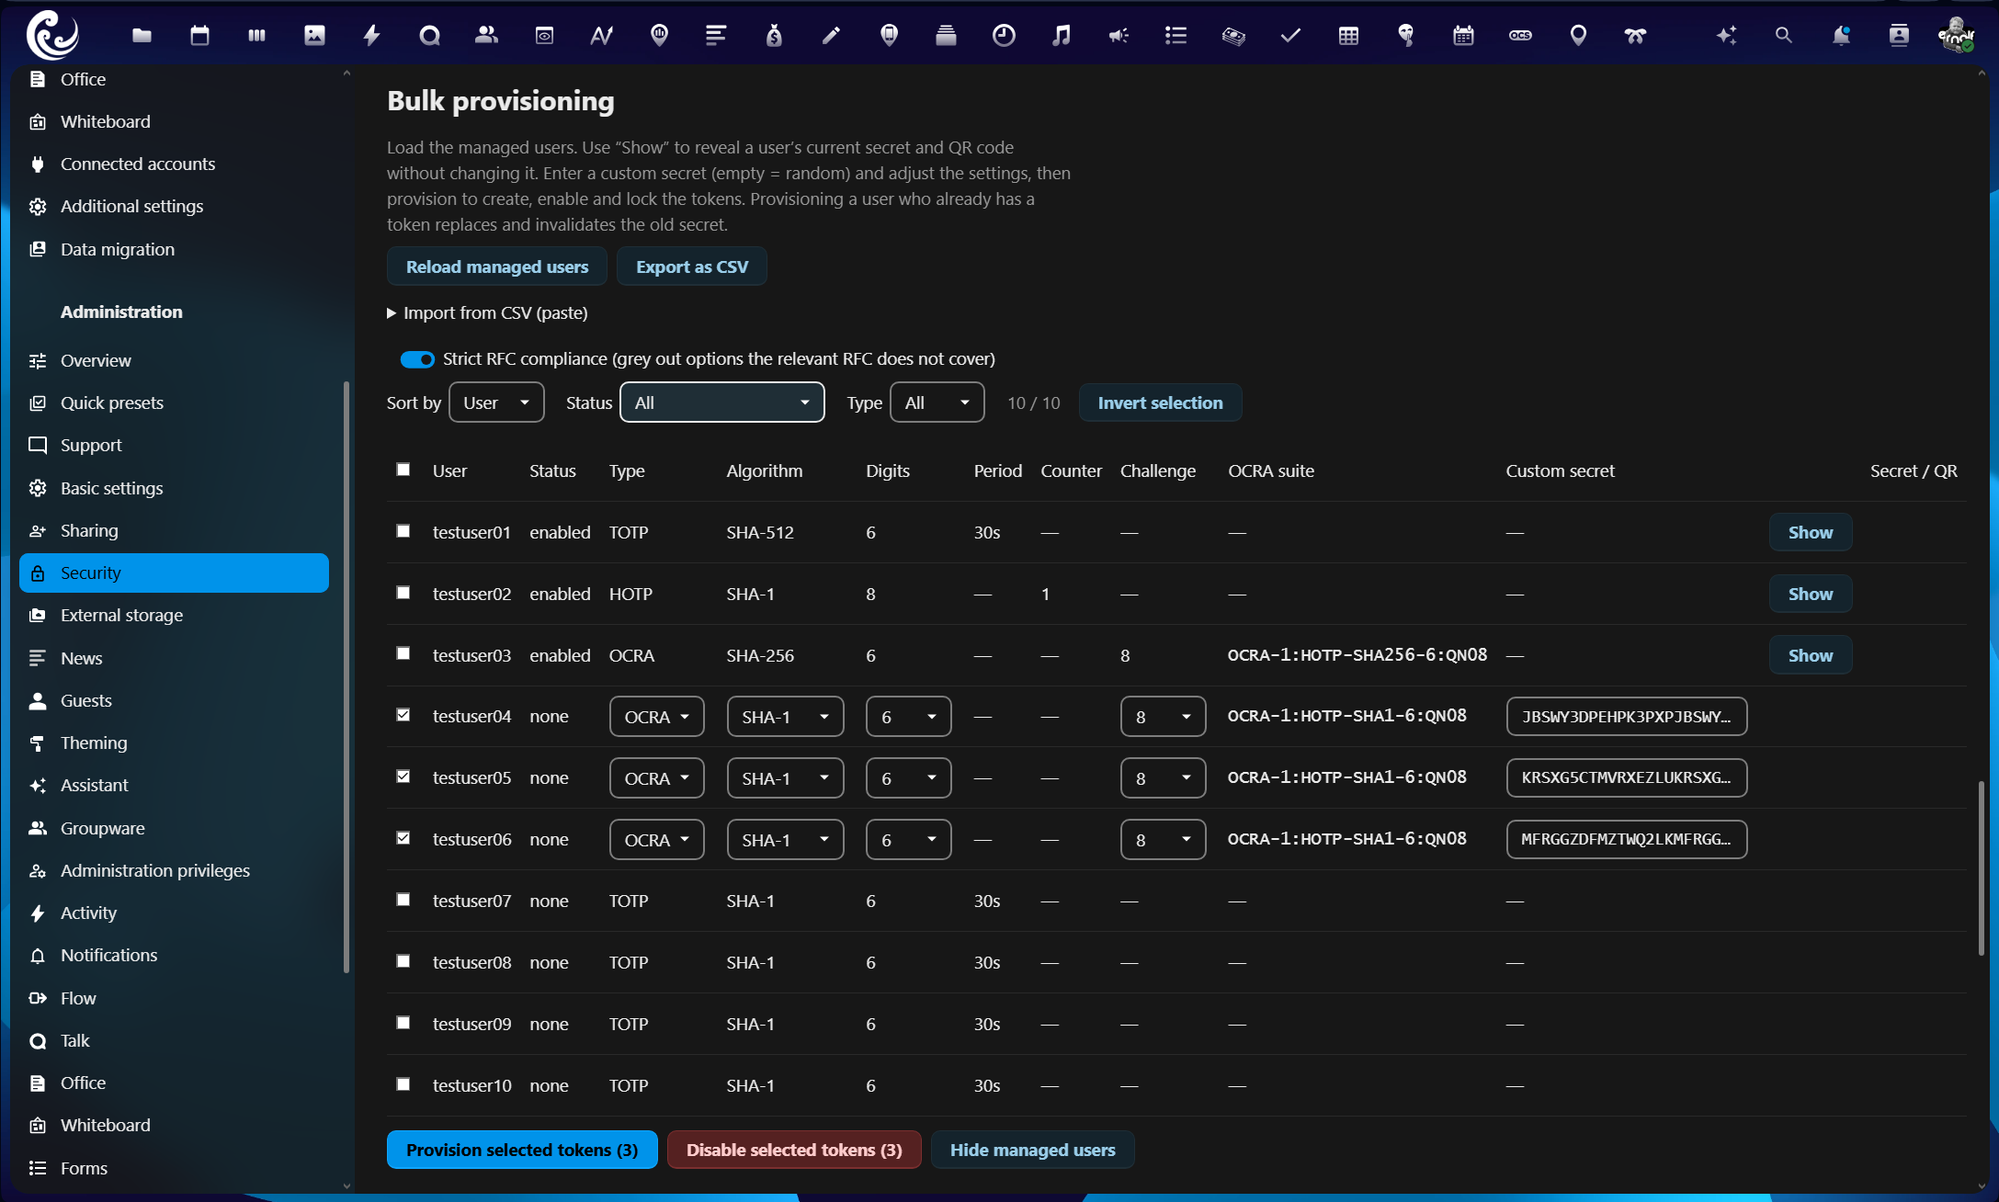Viewport: 1999px width, 1202px height.
Task: Edit testuser05 custom secret field
Action: click(1626, 778)
